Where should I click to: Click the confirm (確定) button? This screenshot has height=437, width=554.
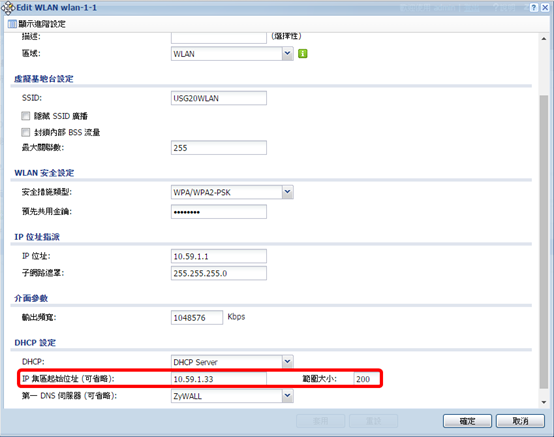467,421
